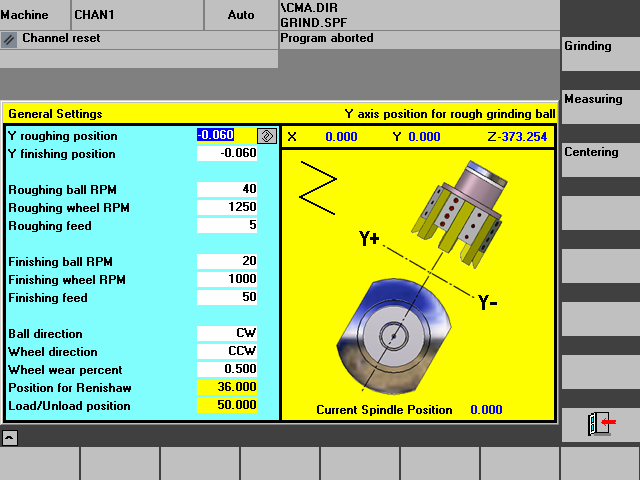
Task: Select the Finishing ball RPM field
Action: 227,261
